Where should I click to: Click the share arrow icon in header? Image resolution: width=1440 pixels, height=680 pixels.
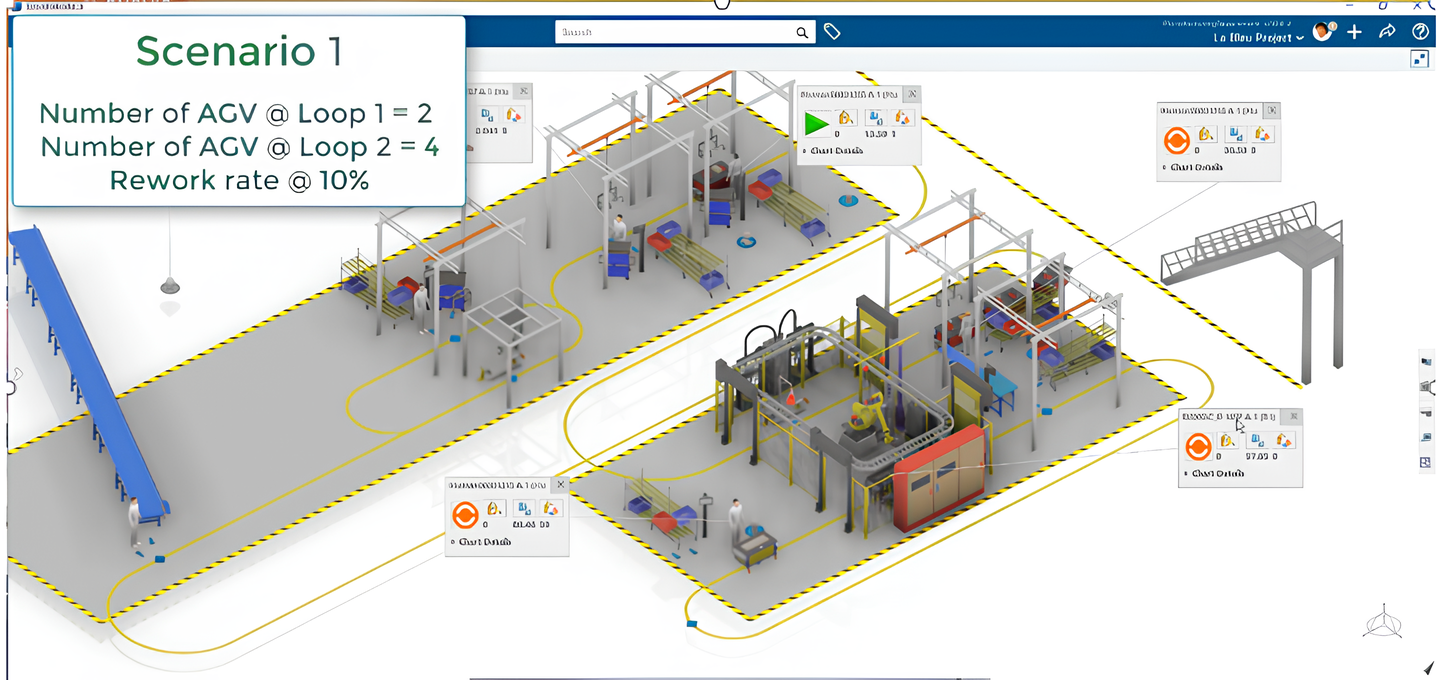click(1387, 32)
